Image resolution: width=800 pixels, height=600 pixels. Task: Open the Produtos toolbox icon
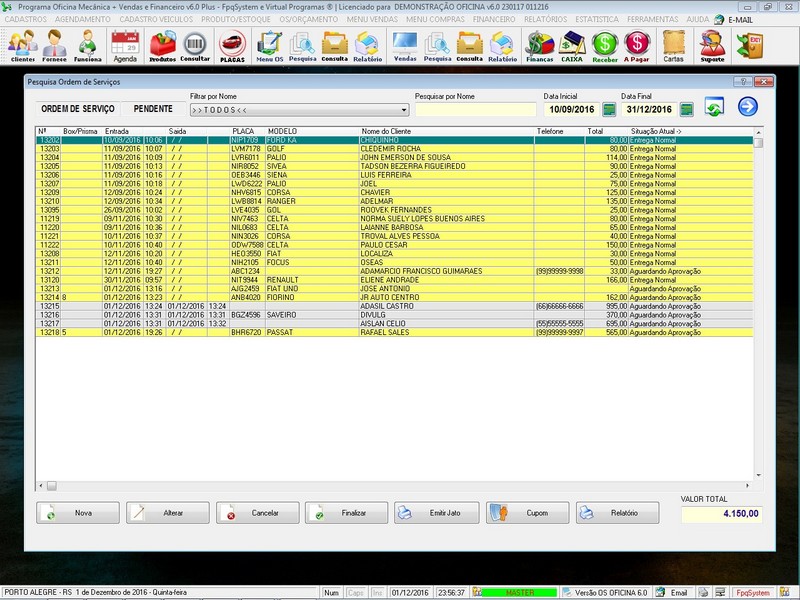click(162, 46)
